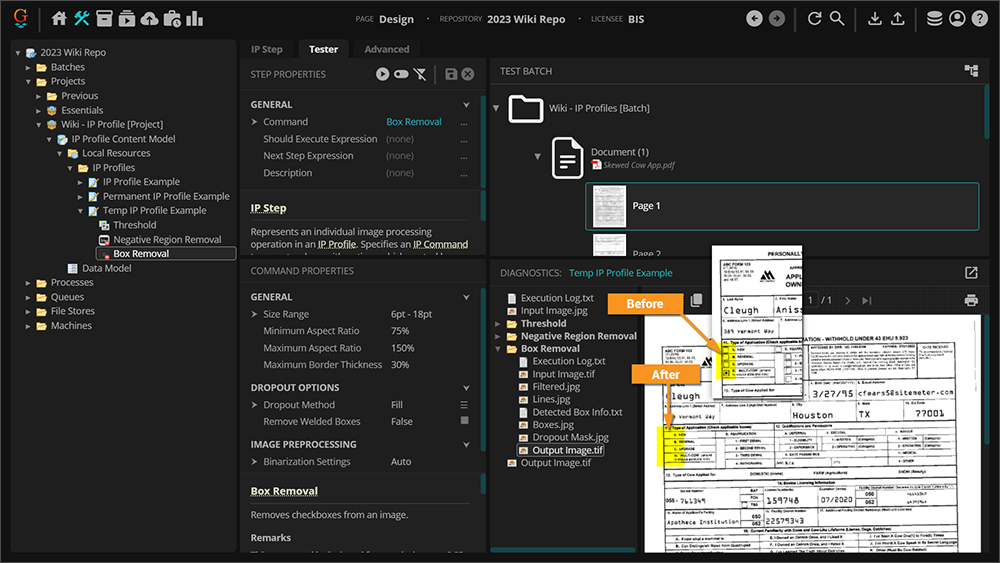This screenshot has width=1000, height=563.
Task: Open ellipsis editor for Description property
Action: [x=464, y=173]
